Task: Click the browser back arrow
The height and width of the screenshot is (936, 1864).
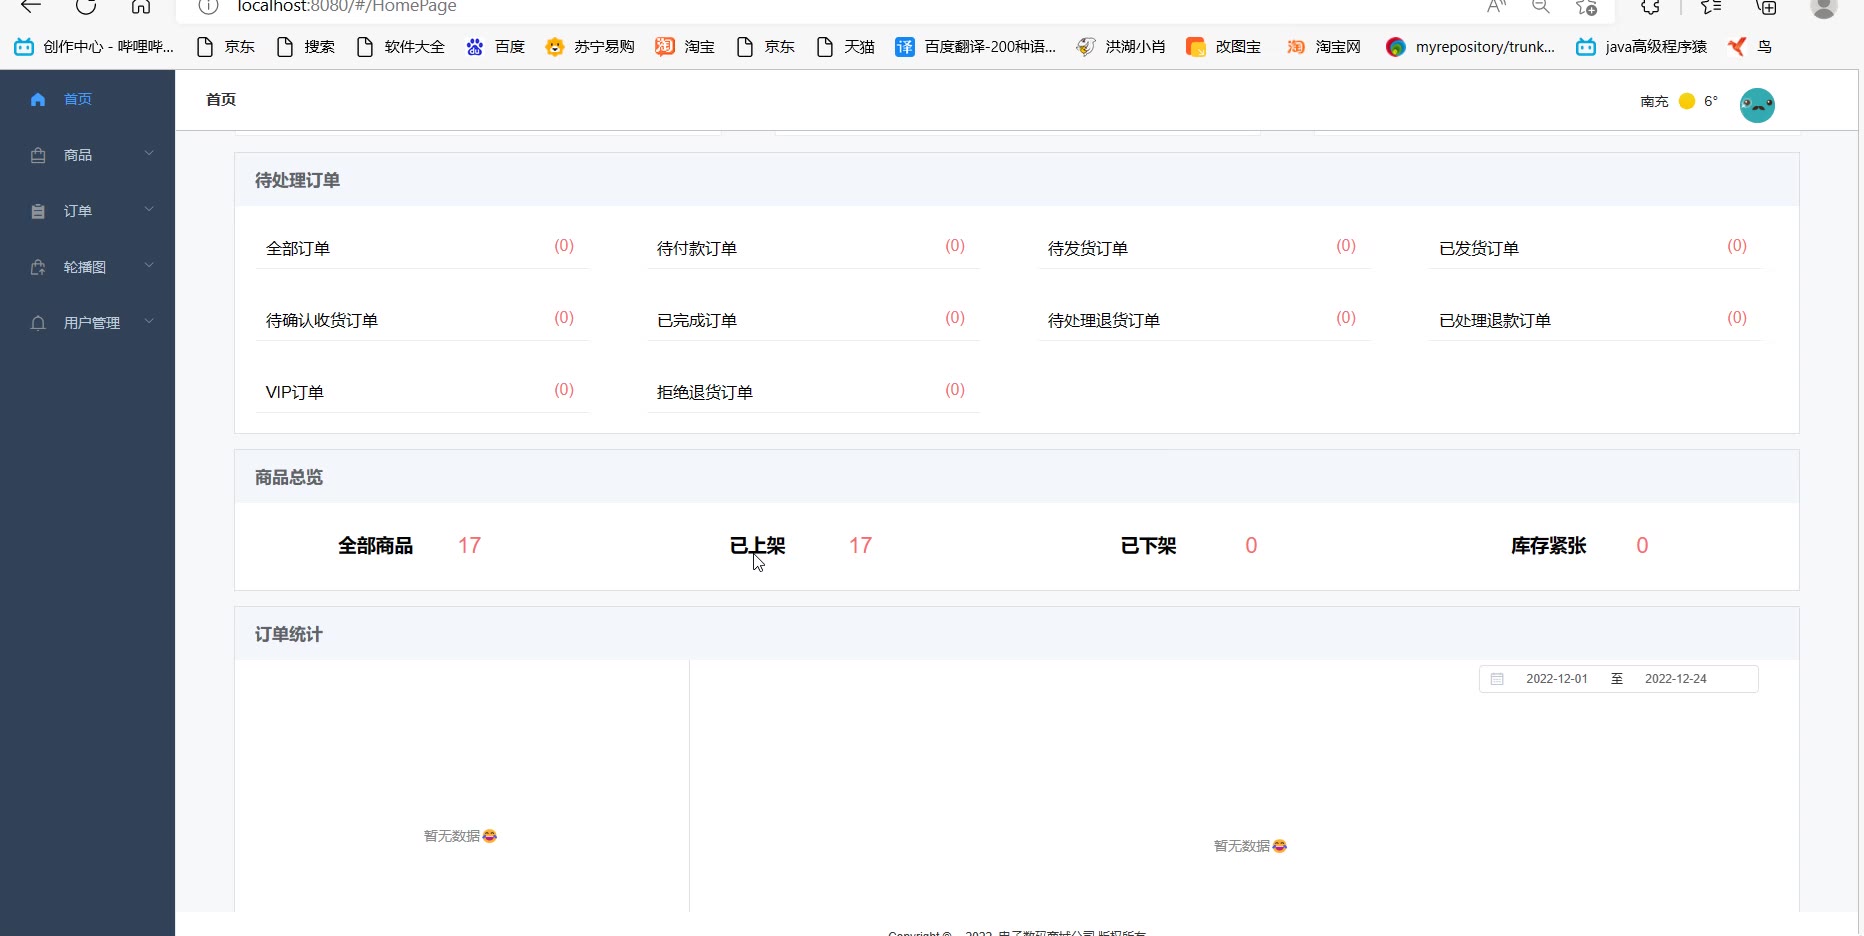Action: [x=31, y=7]
